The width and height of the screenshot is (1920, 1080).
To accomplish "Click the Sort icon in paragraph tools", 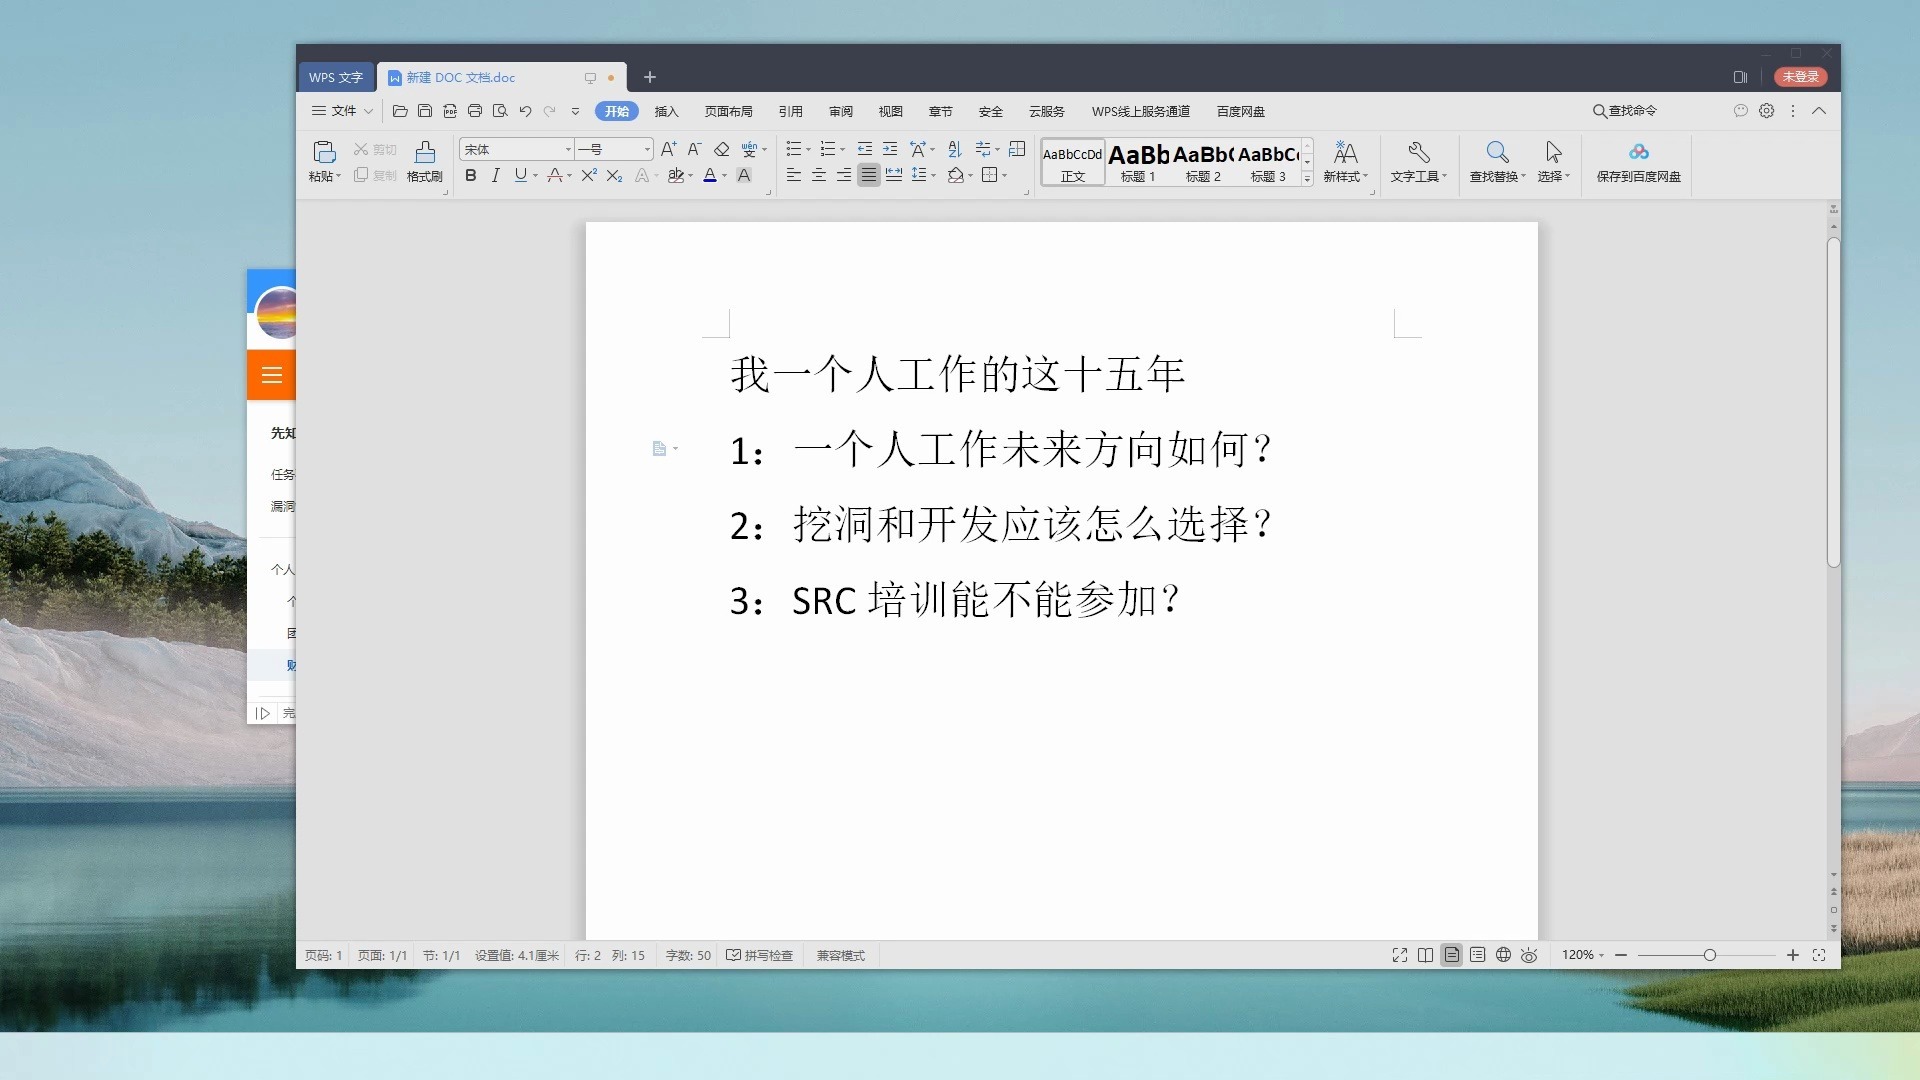I will (x=954, y=149).
